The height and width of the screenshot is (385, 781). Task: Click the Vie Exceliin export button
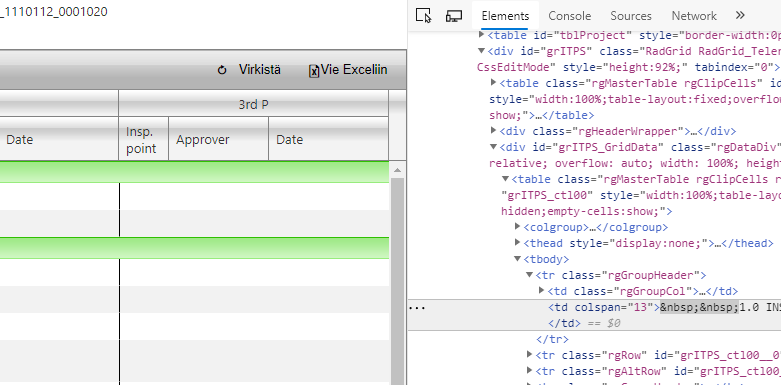point(348,70)
